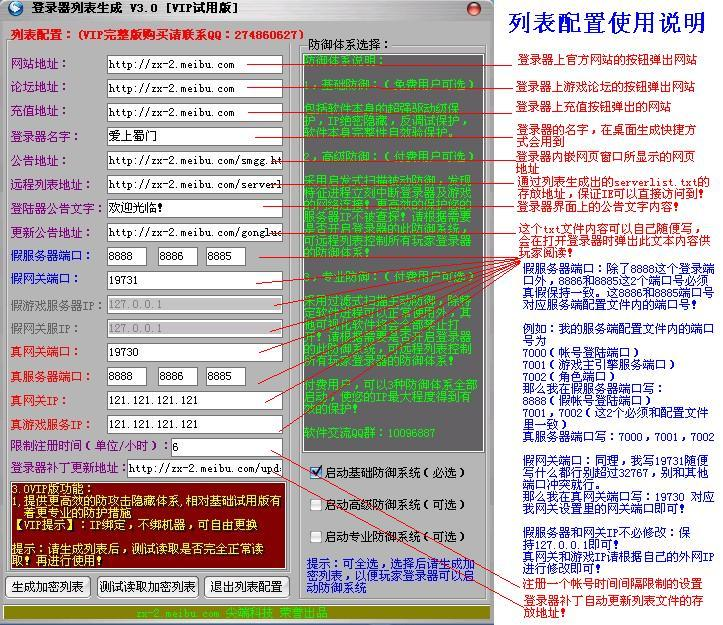This screenshot has width=723, height=625.
Task: Focus the 网站地址 input field
Action: [194, 64]
